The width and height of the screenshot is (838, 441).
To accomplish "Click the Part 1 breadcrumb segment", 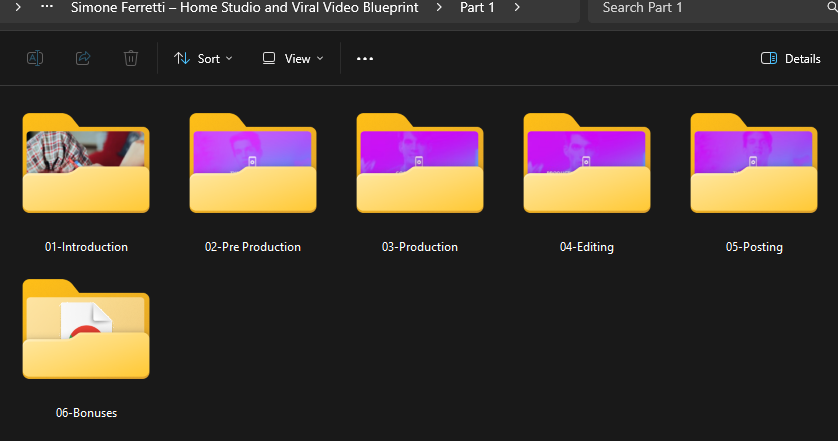I will click(x=477, y=7).
